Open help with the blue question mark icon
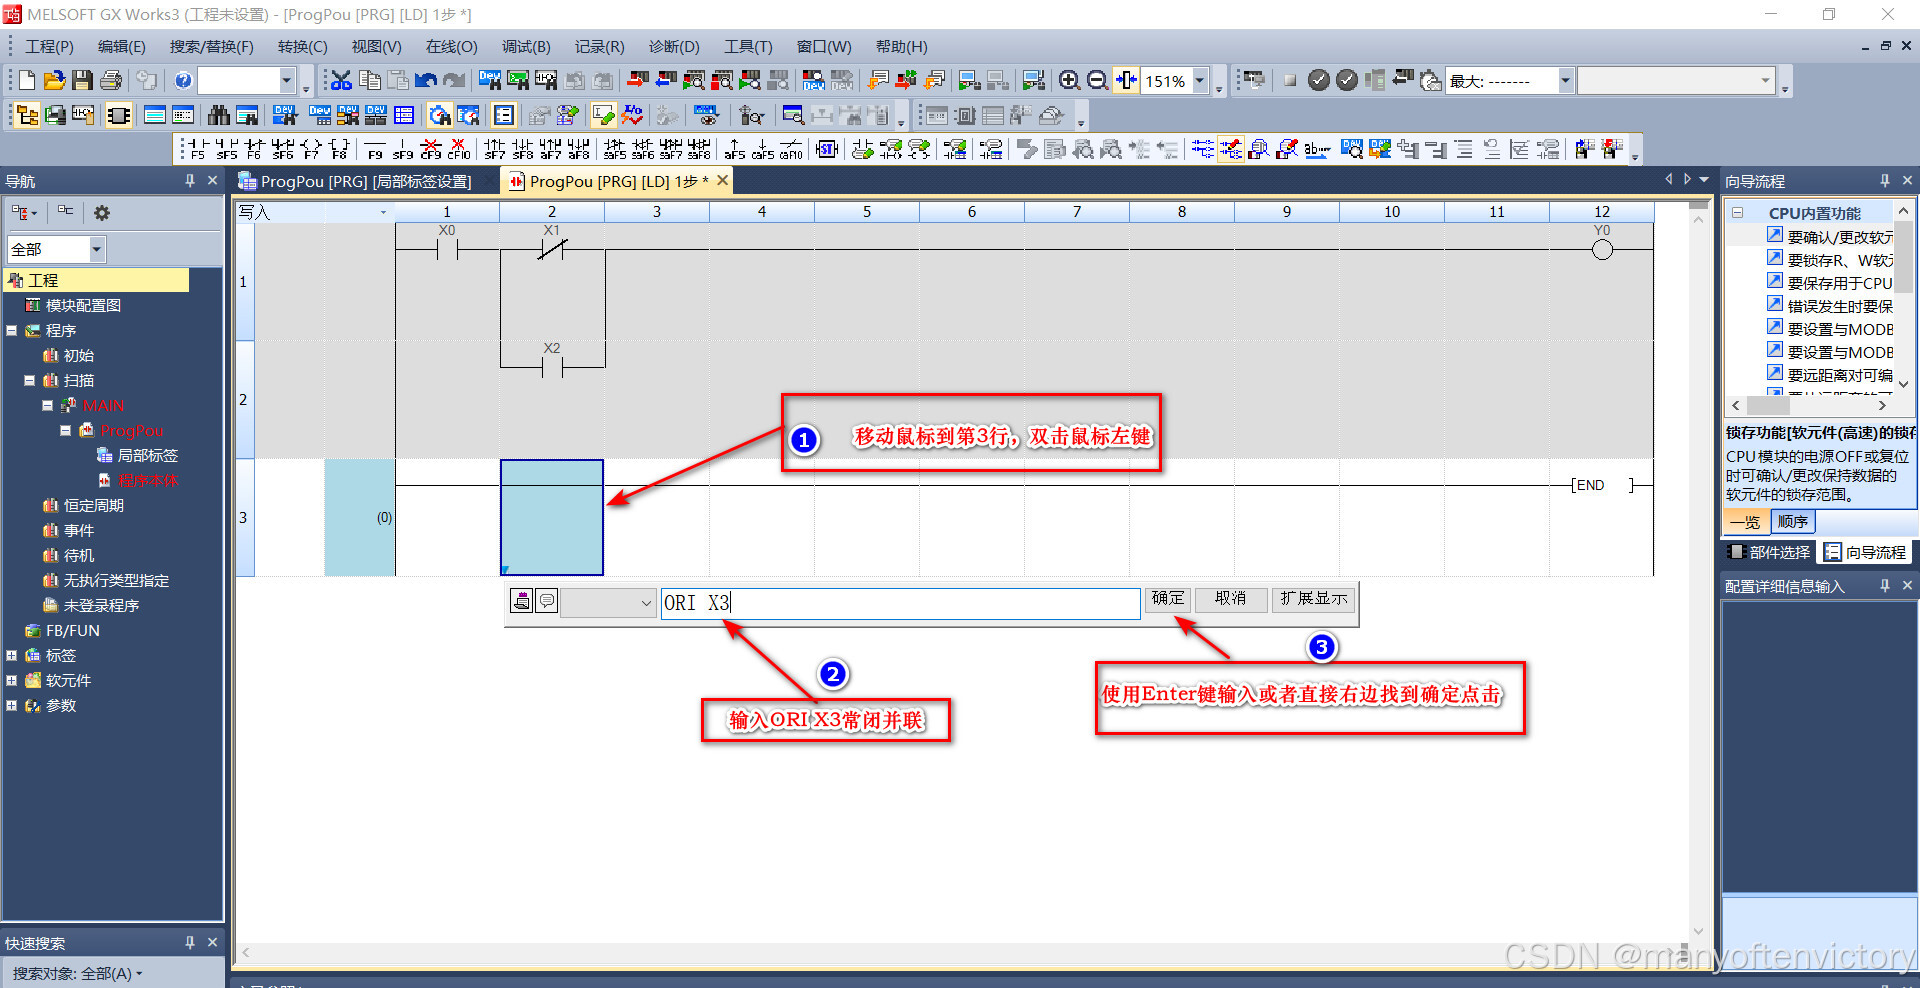 [183, 81]
